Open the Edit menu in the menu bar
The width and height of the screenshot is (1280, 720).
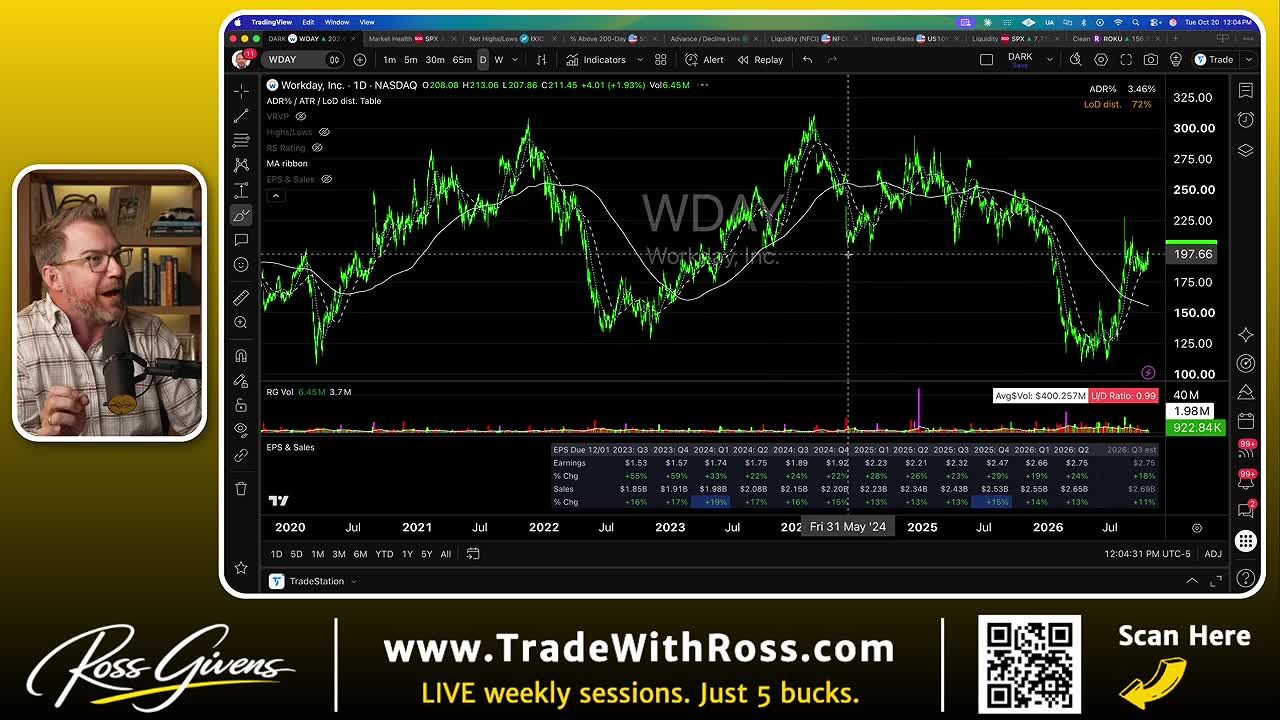(x=308, y=22)
